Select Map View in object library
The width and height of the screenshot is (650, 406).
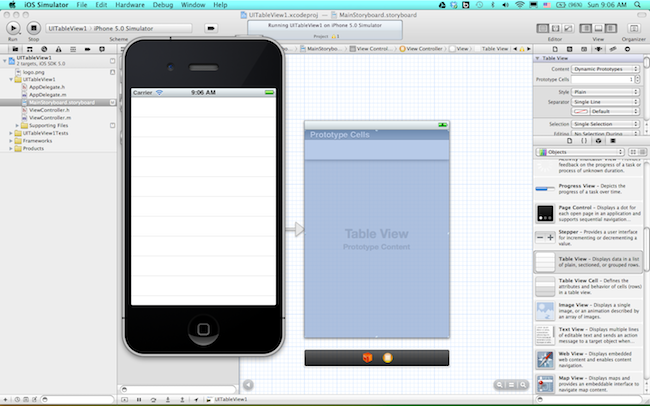[x=589, y=384]
